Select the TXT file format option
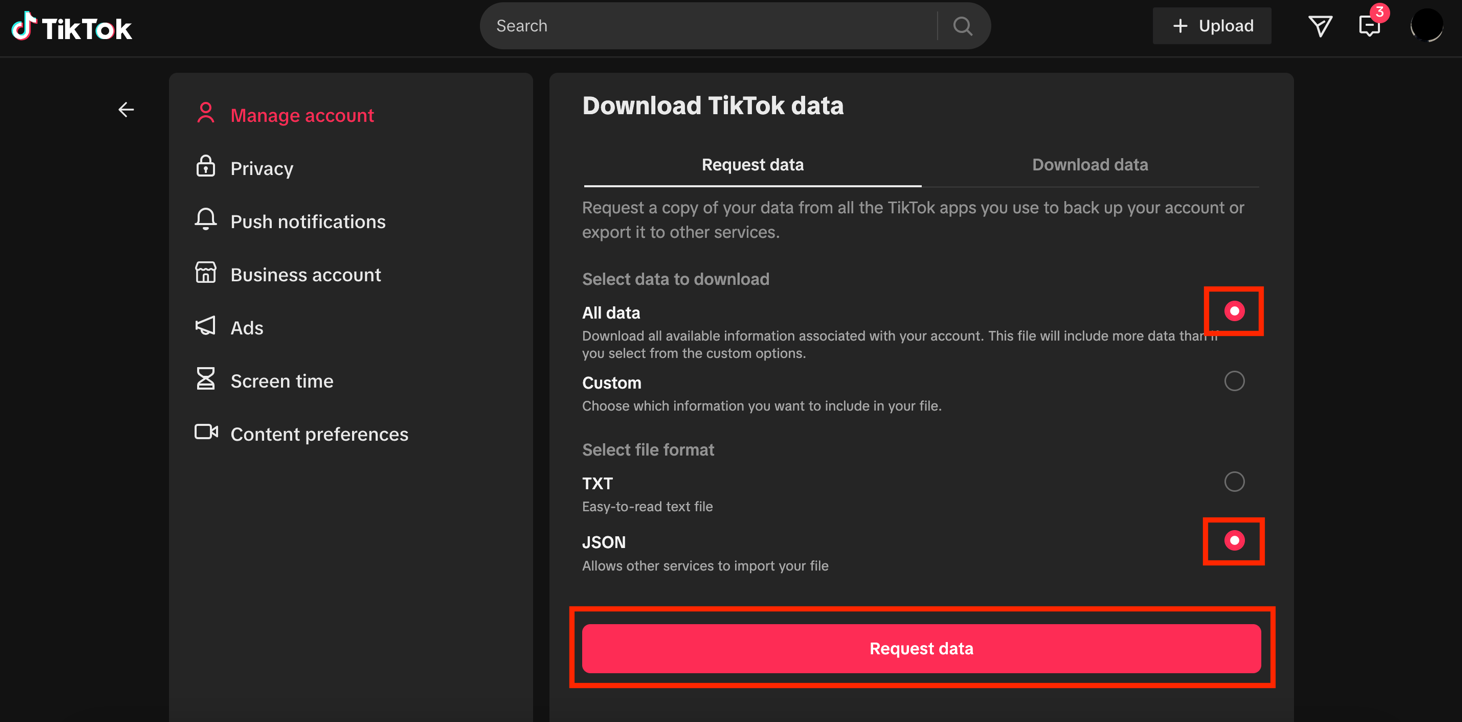 [1234, 481]
